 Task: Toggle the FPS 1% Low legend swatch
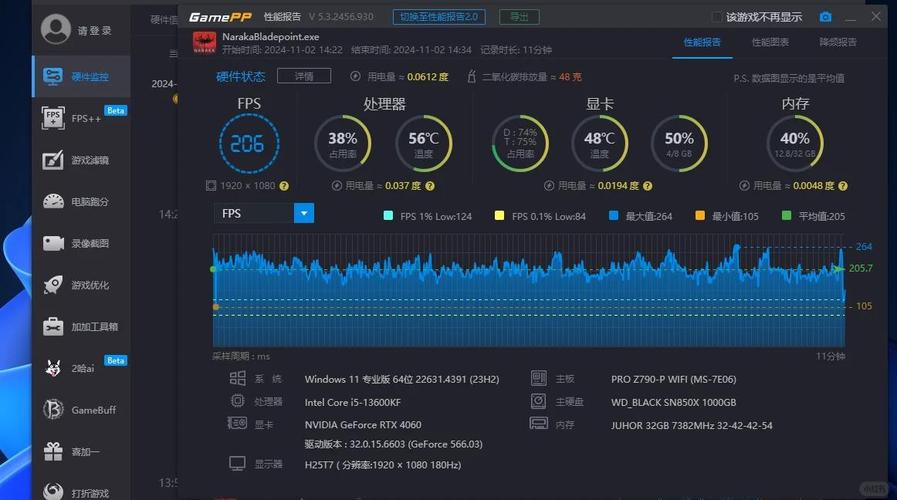[x=388, y=216]
